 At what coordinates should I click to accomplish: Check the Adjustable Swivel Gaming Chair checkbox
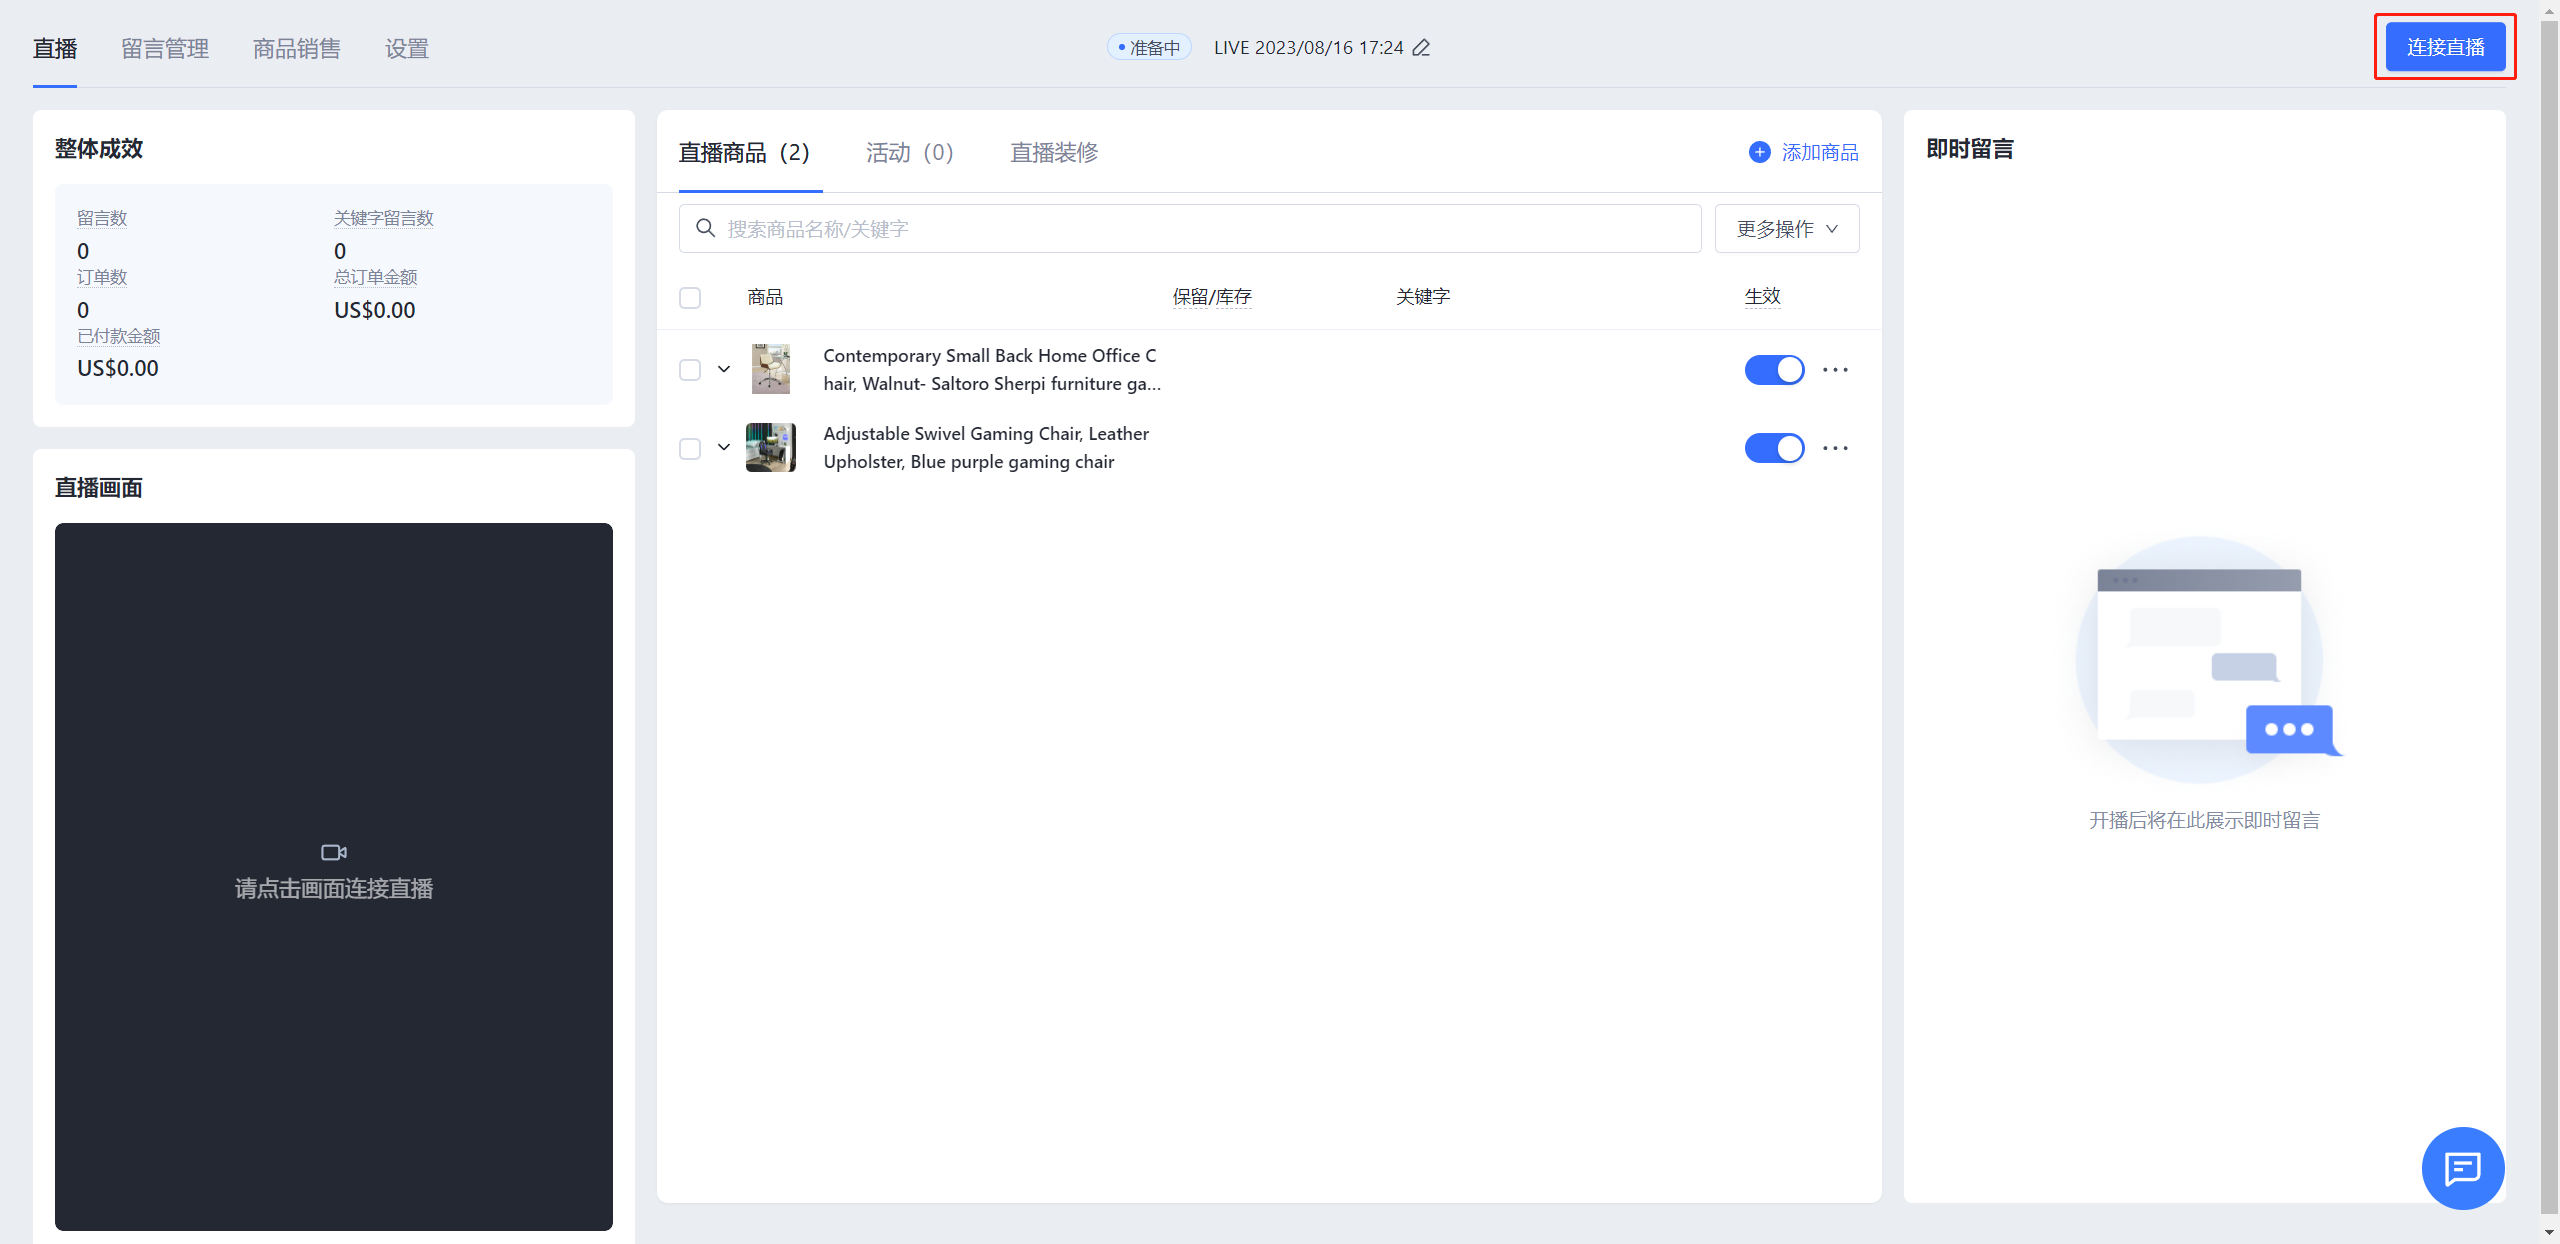[690, 448]
